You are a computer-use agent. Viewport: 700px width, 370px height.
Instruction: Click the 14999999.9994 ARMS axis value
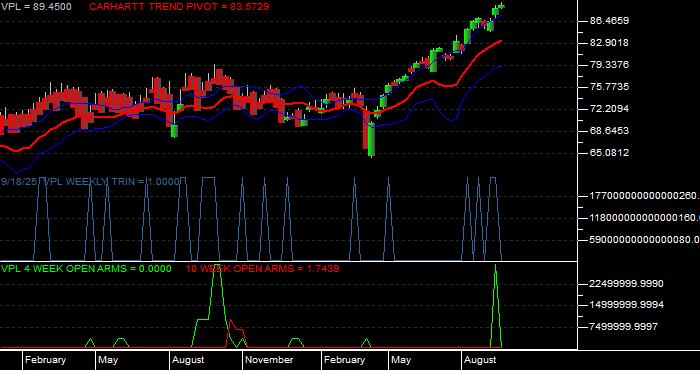point(627,305)
